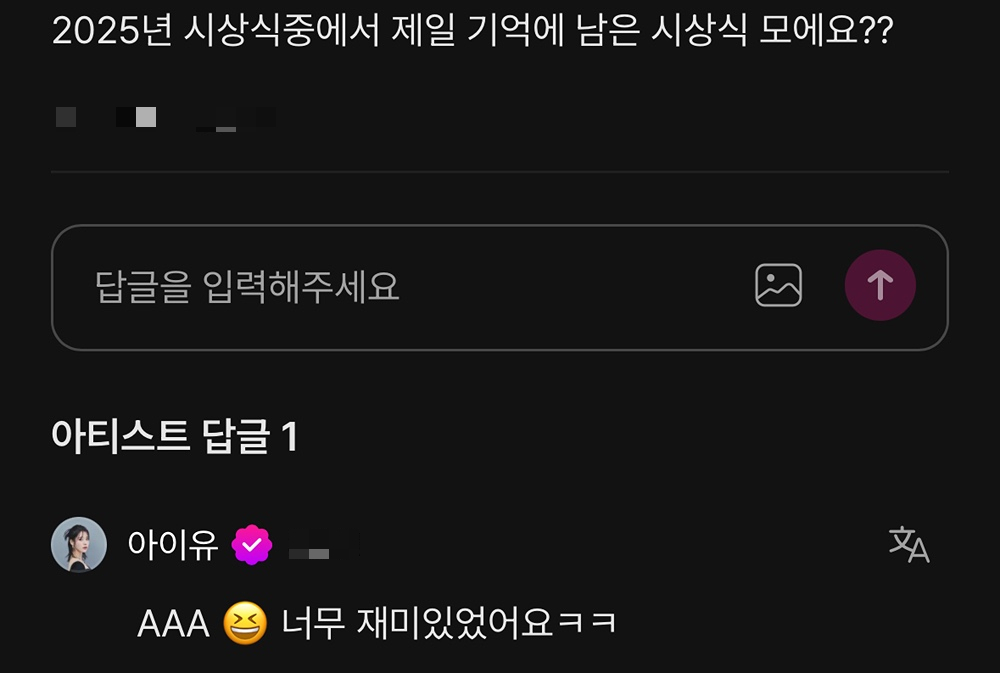The height and width of the screenshot is (673, 1000).
Task: Click the laughing emoji in the artist reply
Action: [245, 623]
